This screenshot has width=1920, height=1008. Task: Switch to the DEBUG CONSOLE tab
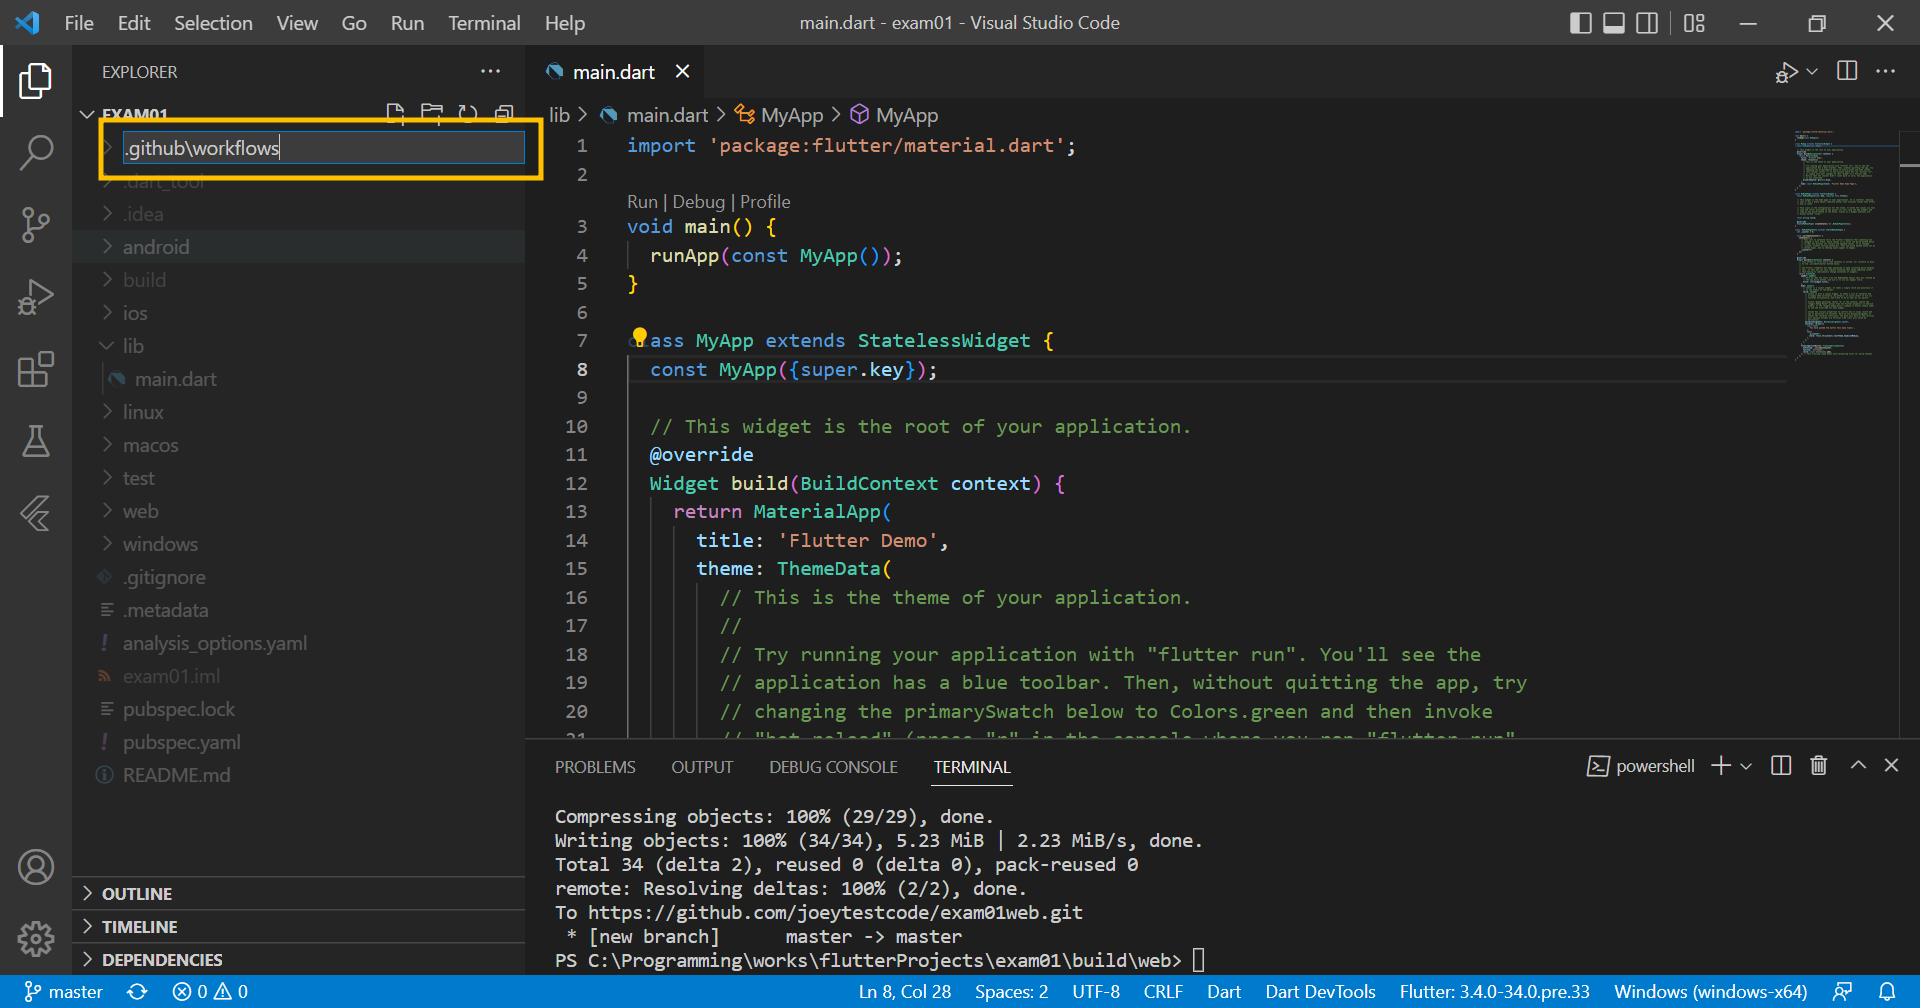click(x=833, y=767)
